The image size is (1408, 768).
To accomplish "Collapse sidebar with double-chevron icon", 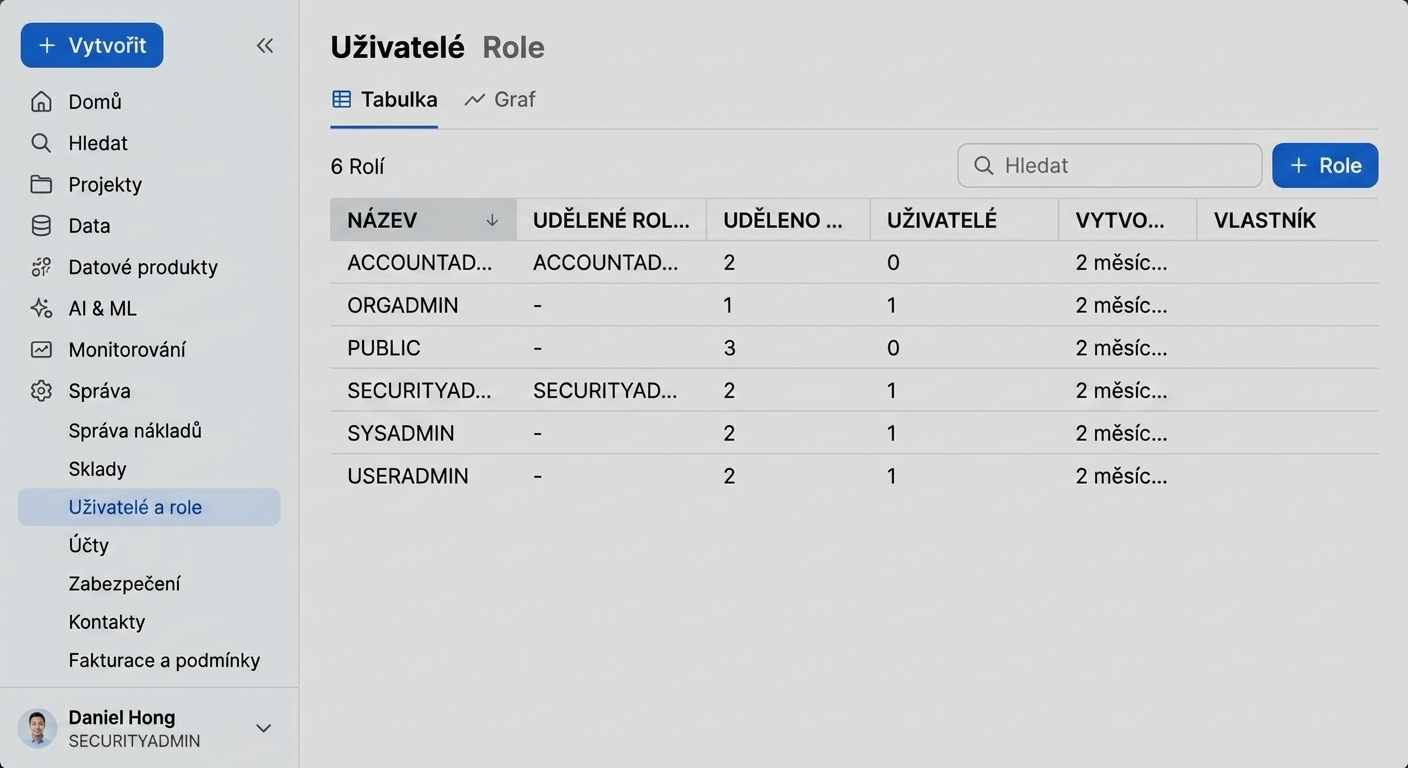I will tap(265, 45).
